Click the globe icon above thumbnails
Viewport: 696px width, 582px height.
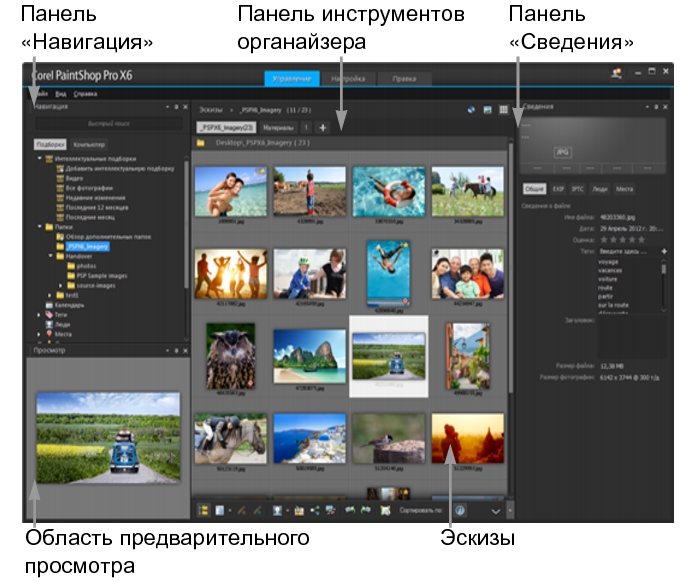[471, 107]
